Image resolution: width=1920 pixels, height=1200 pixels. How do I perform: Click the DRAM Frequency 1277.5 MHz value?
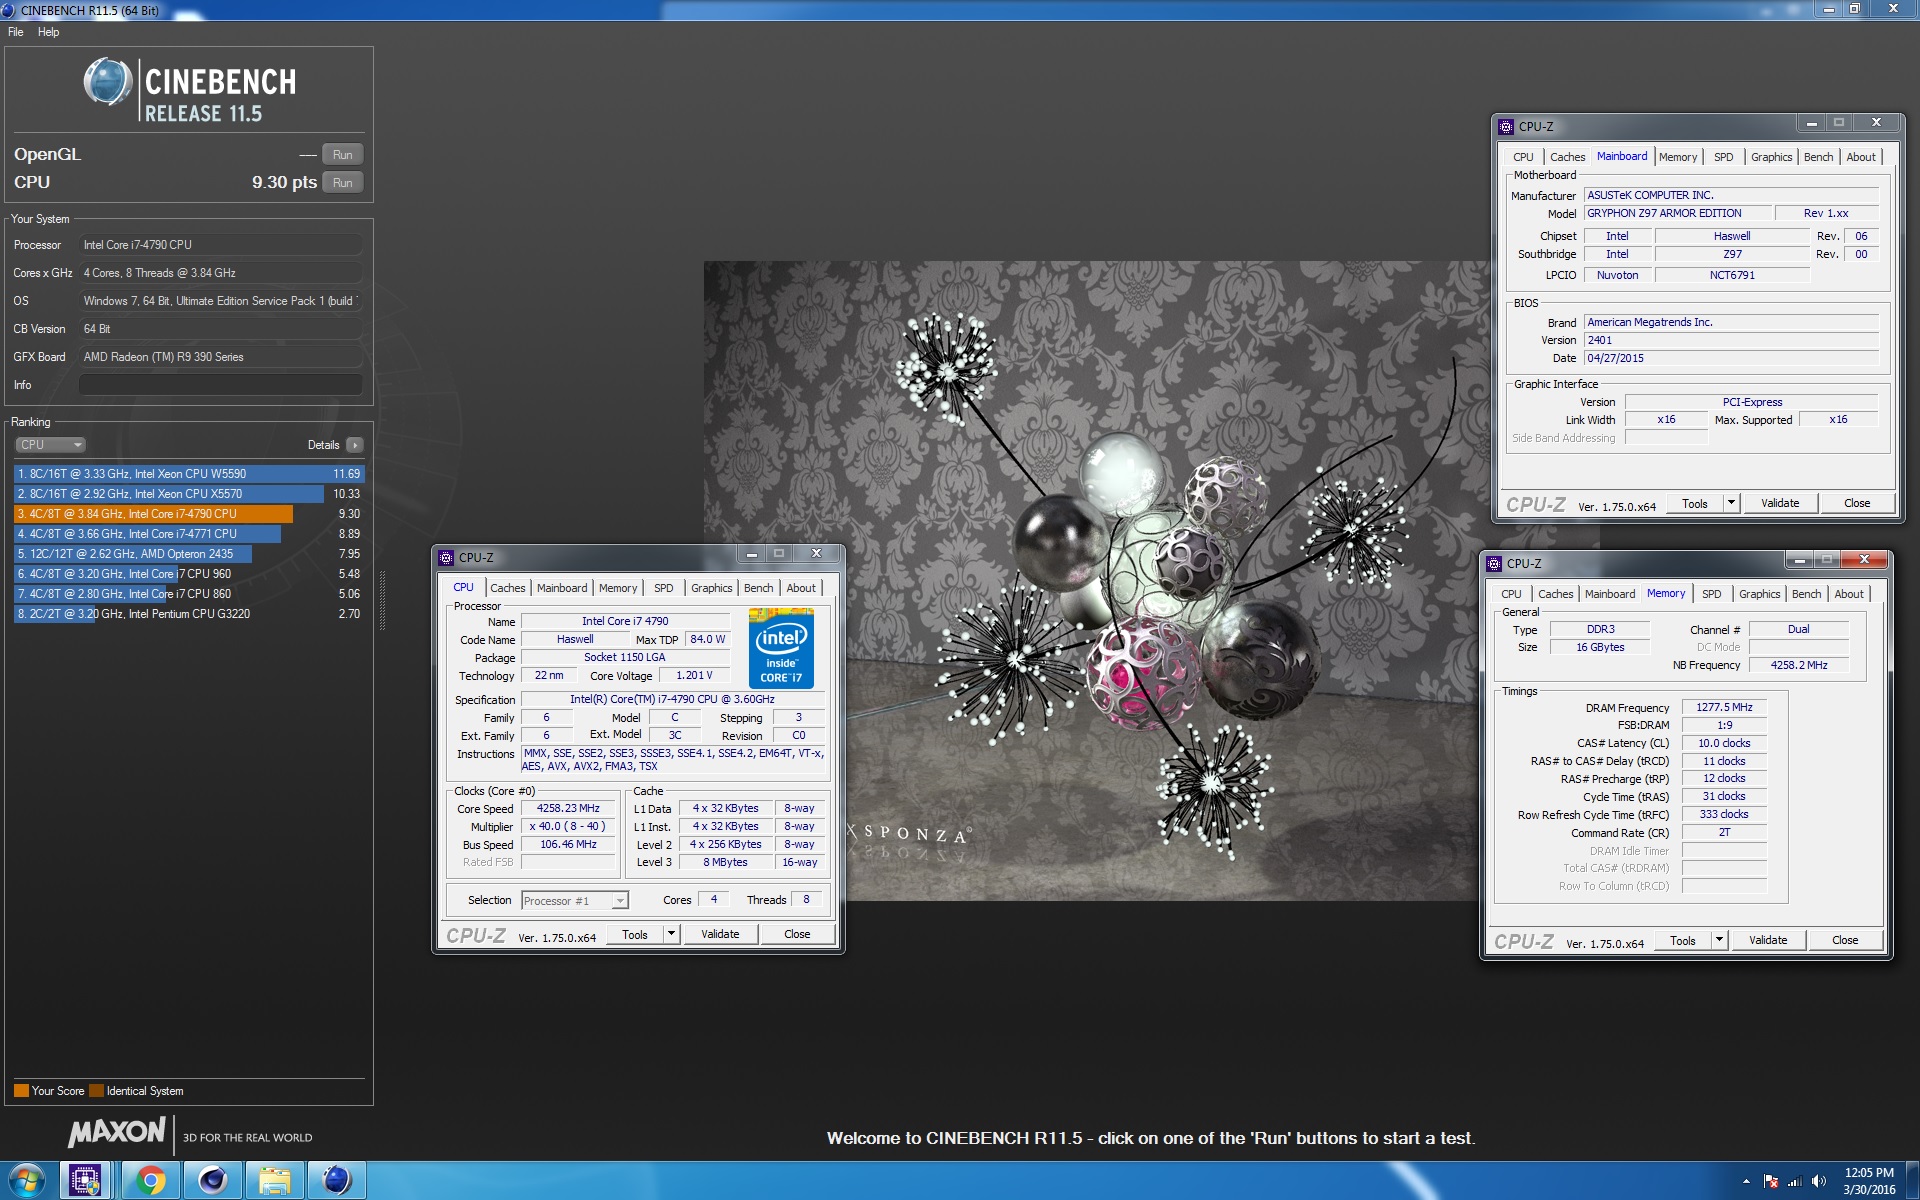[x=1724, y=707]
